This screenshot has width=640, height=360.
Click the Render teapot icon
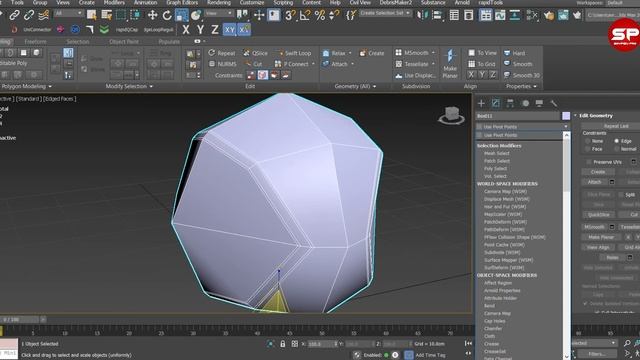[x=577, y=16]
